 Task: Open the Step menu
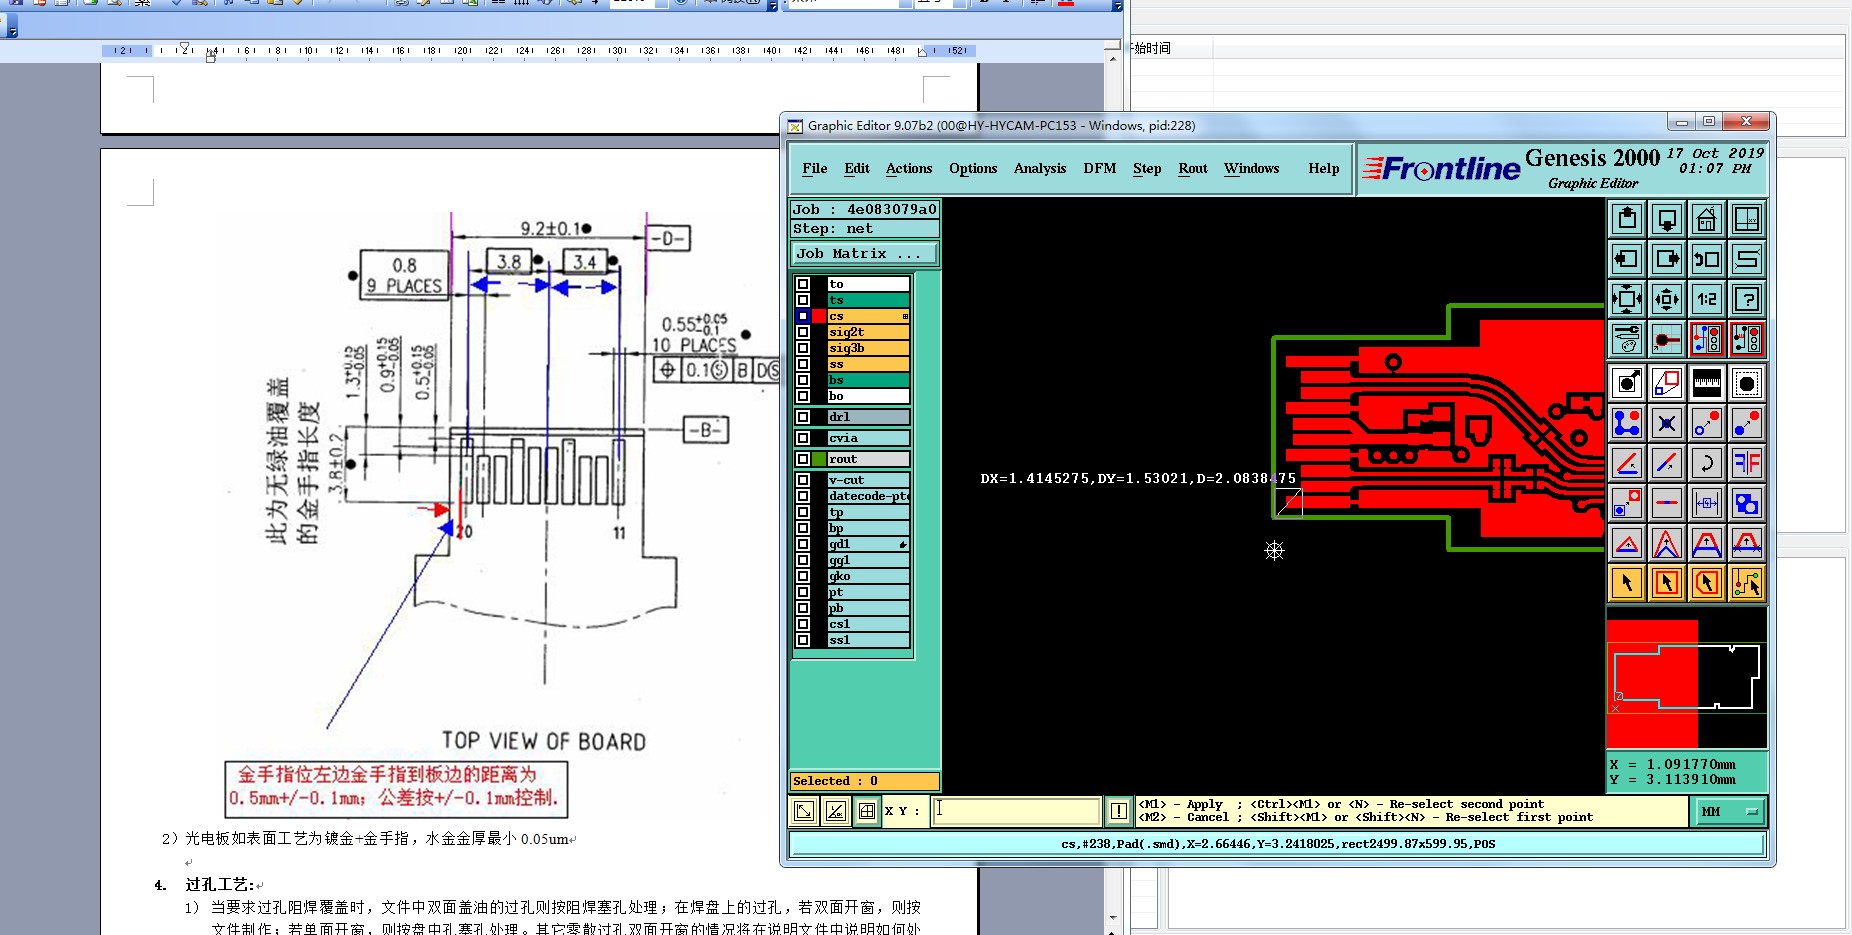(1147, 169)
